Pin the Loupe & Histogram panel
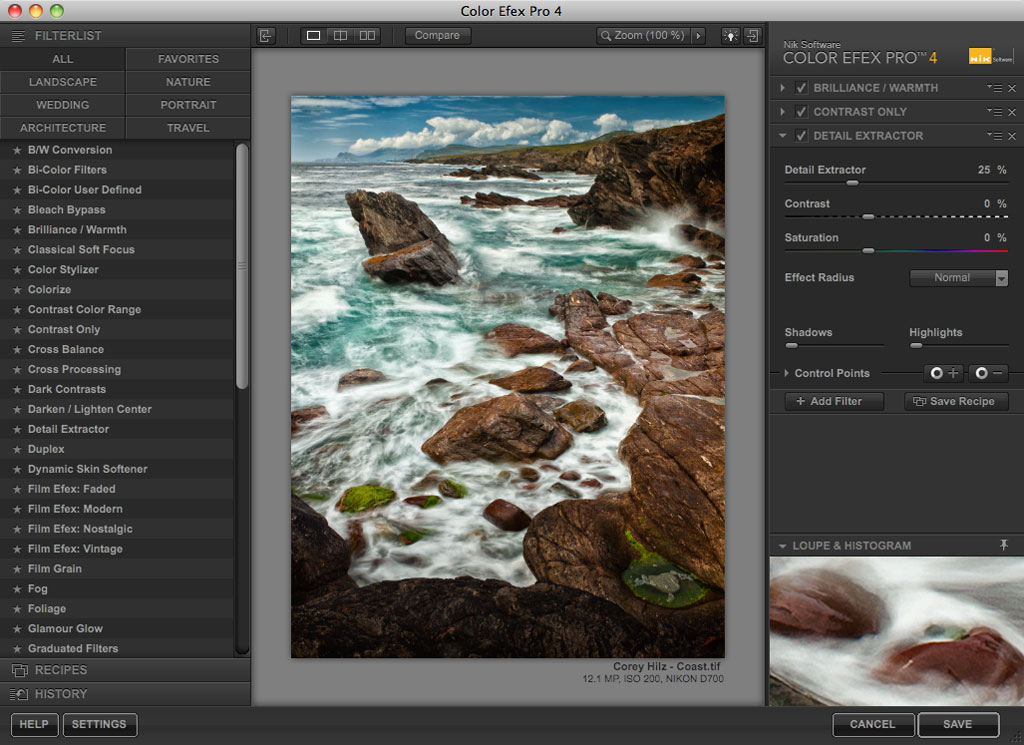Image resolution: width=1024 pixels, height=745 pixels. 1004,545
